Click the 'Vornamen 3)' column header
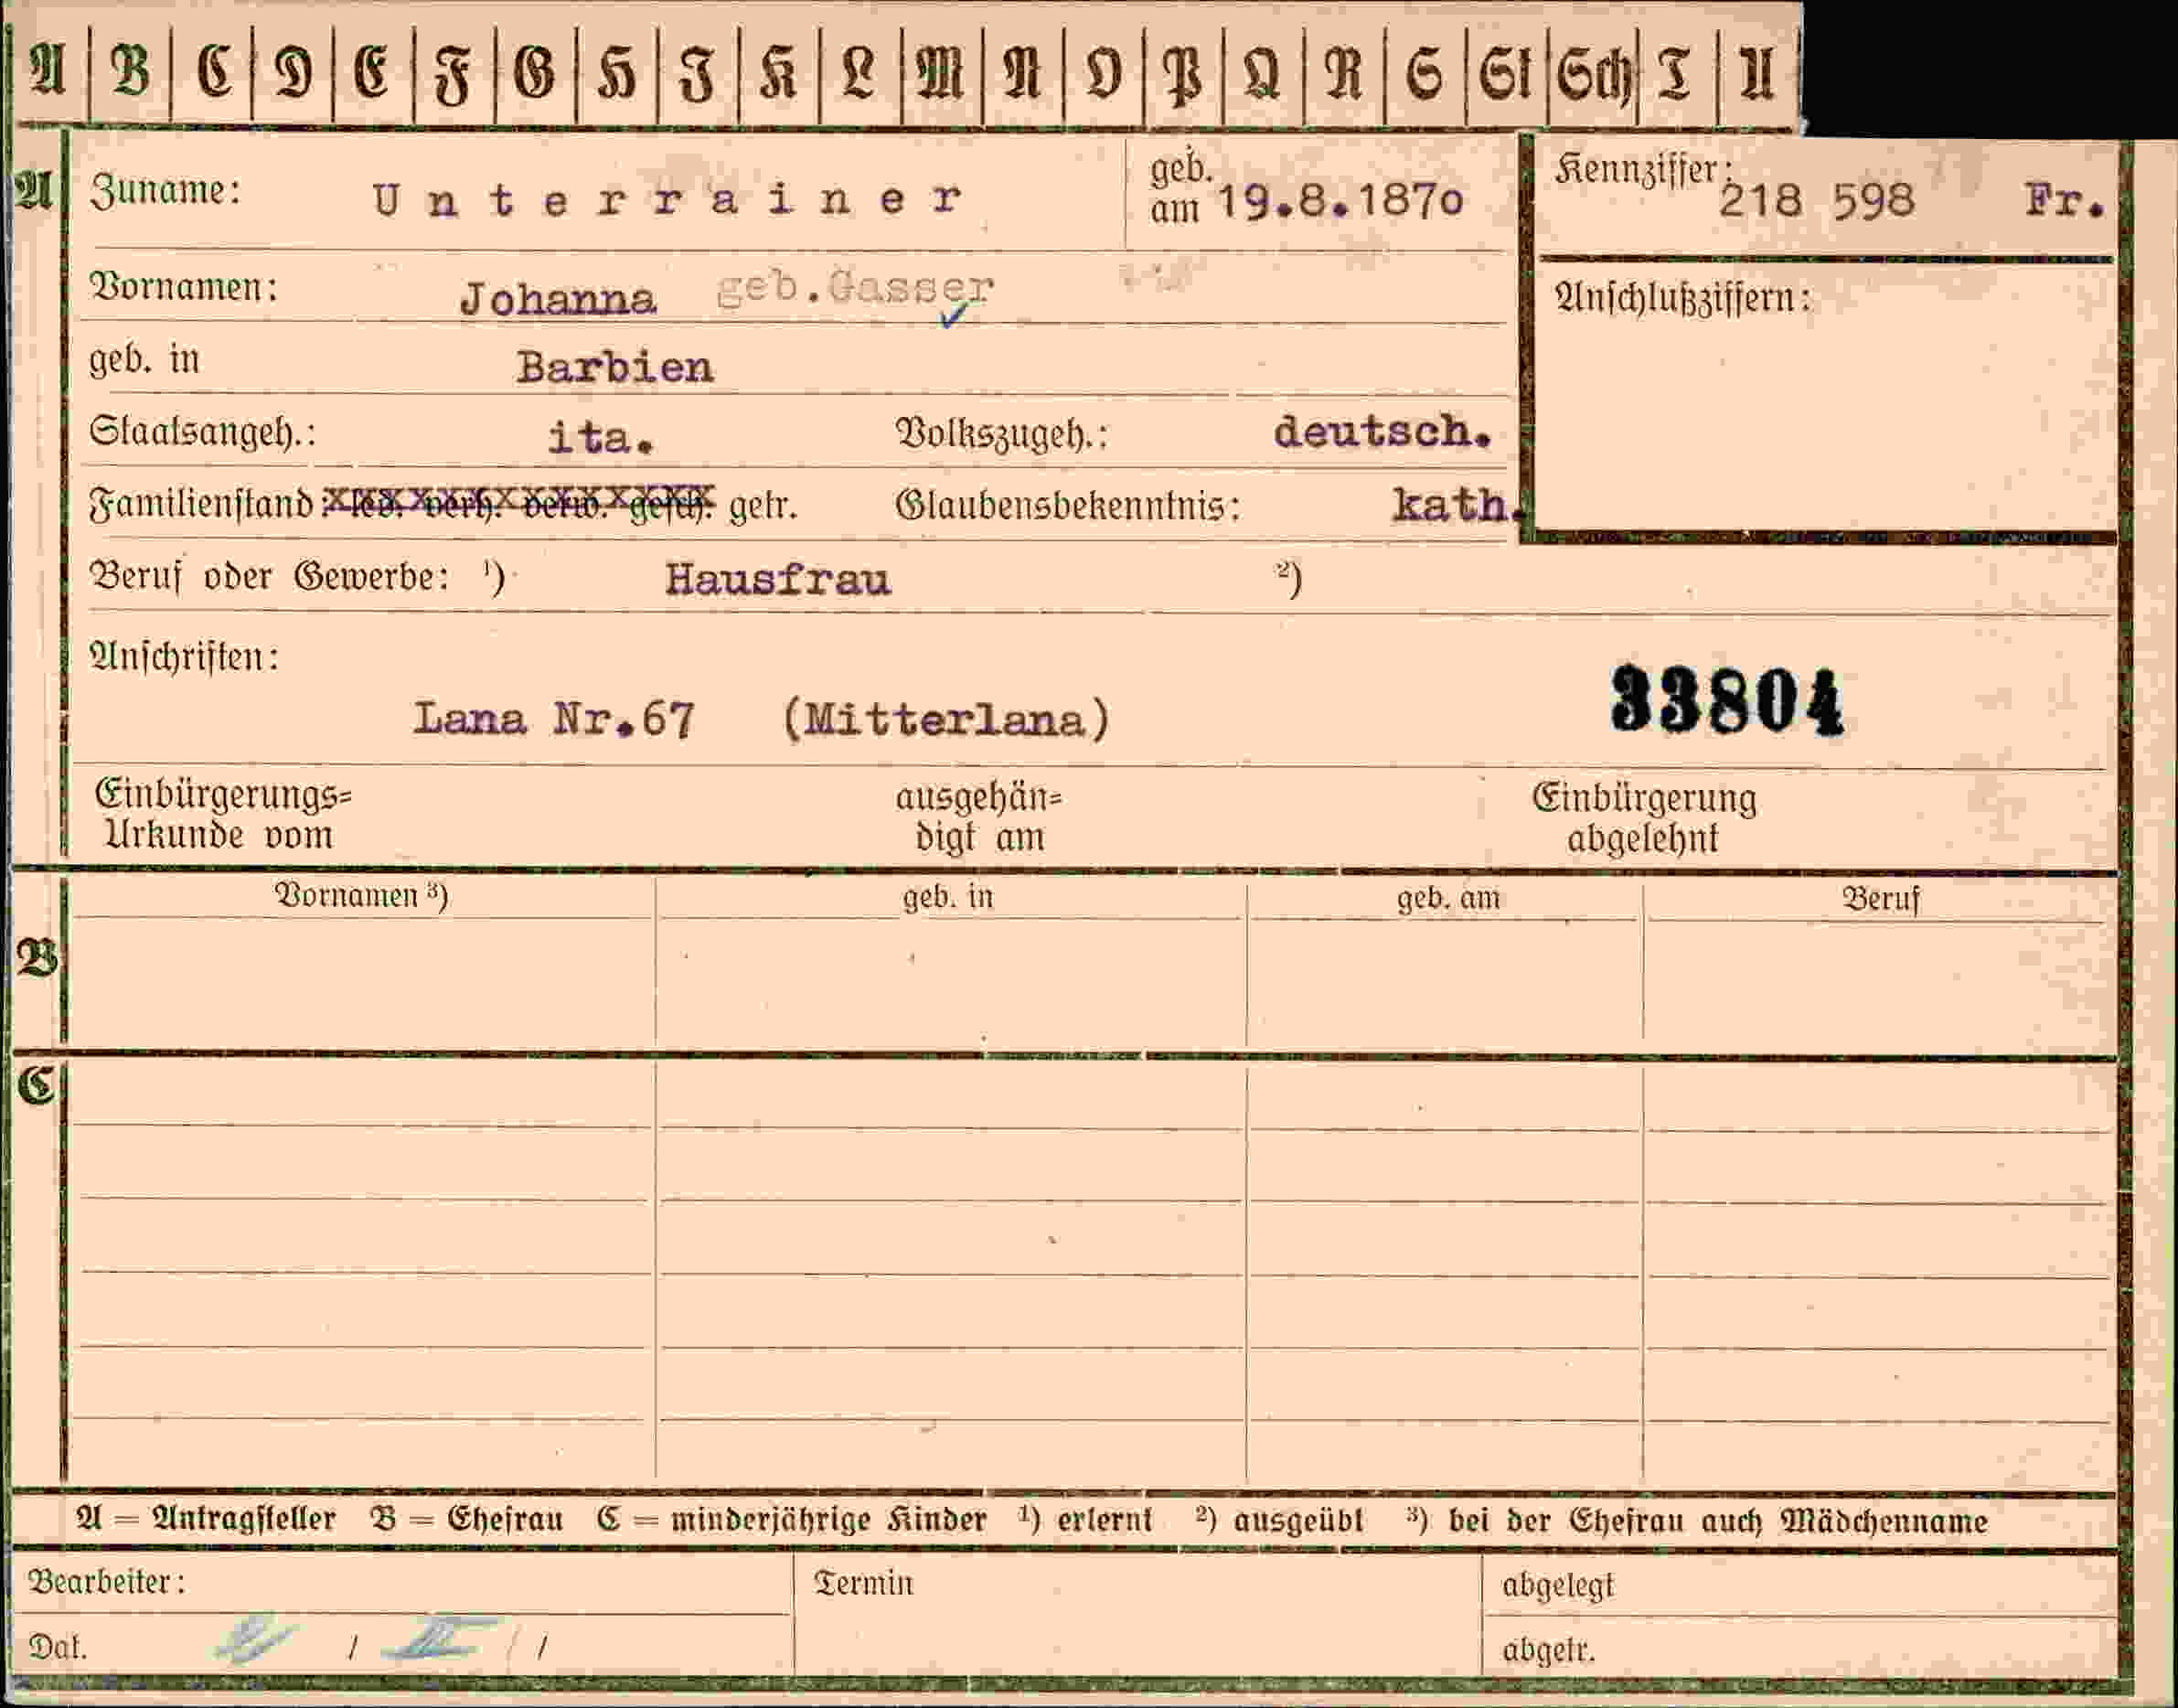The width and height of the screenshot is (2178, 1708). [x=361, y=895]
